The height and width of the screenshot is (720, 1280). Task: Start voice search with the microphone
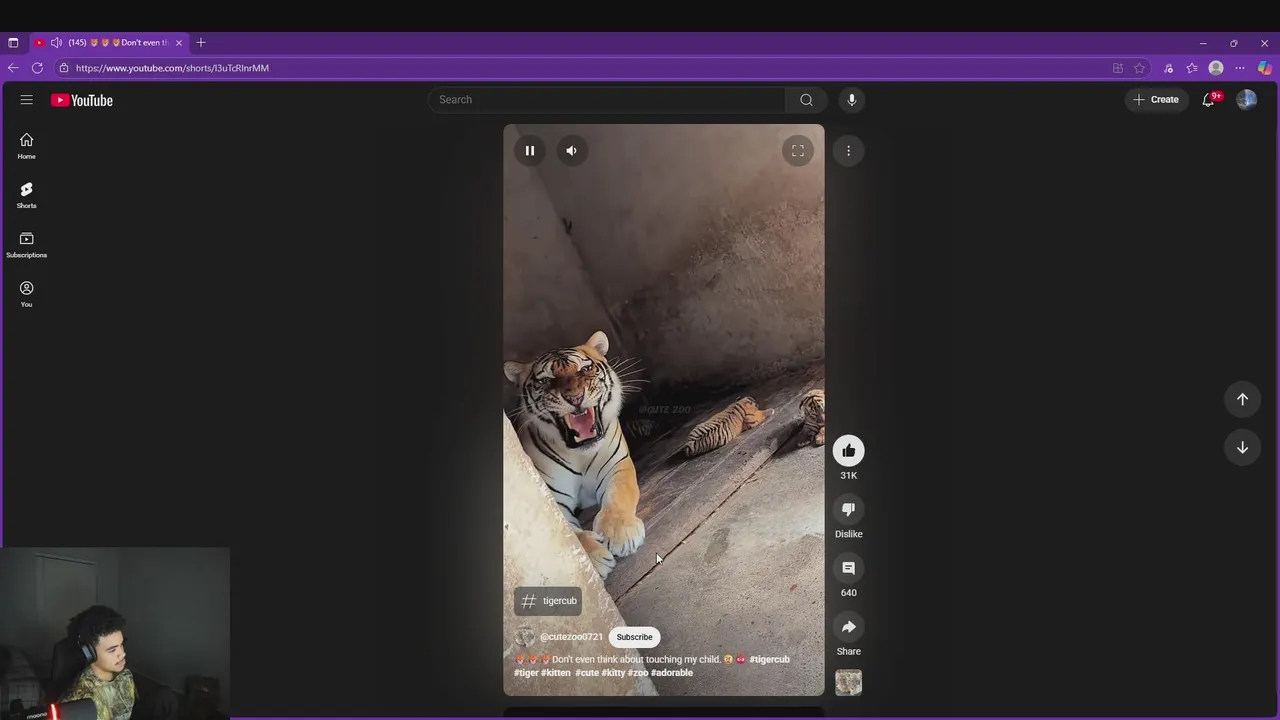(852, 100)
